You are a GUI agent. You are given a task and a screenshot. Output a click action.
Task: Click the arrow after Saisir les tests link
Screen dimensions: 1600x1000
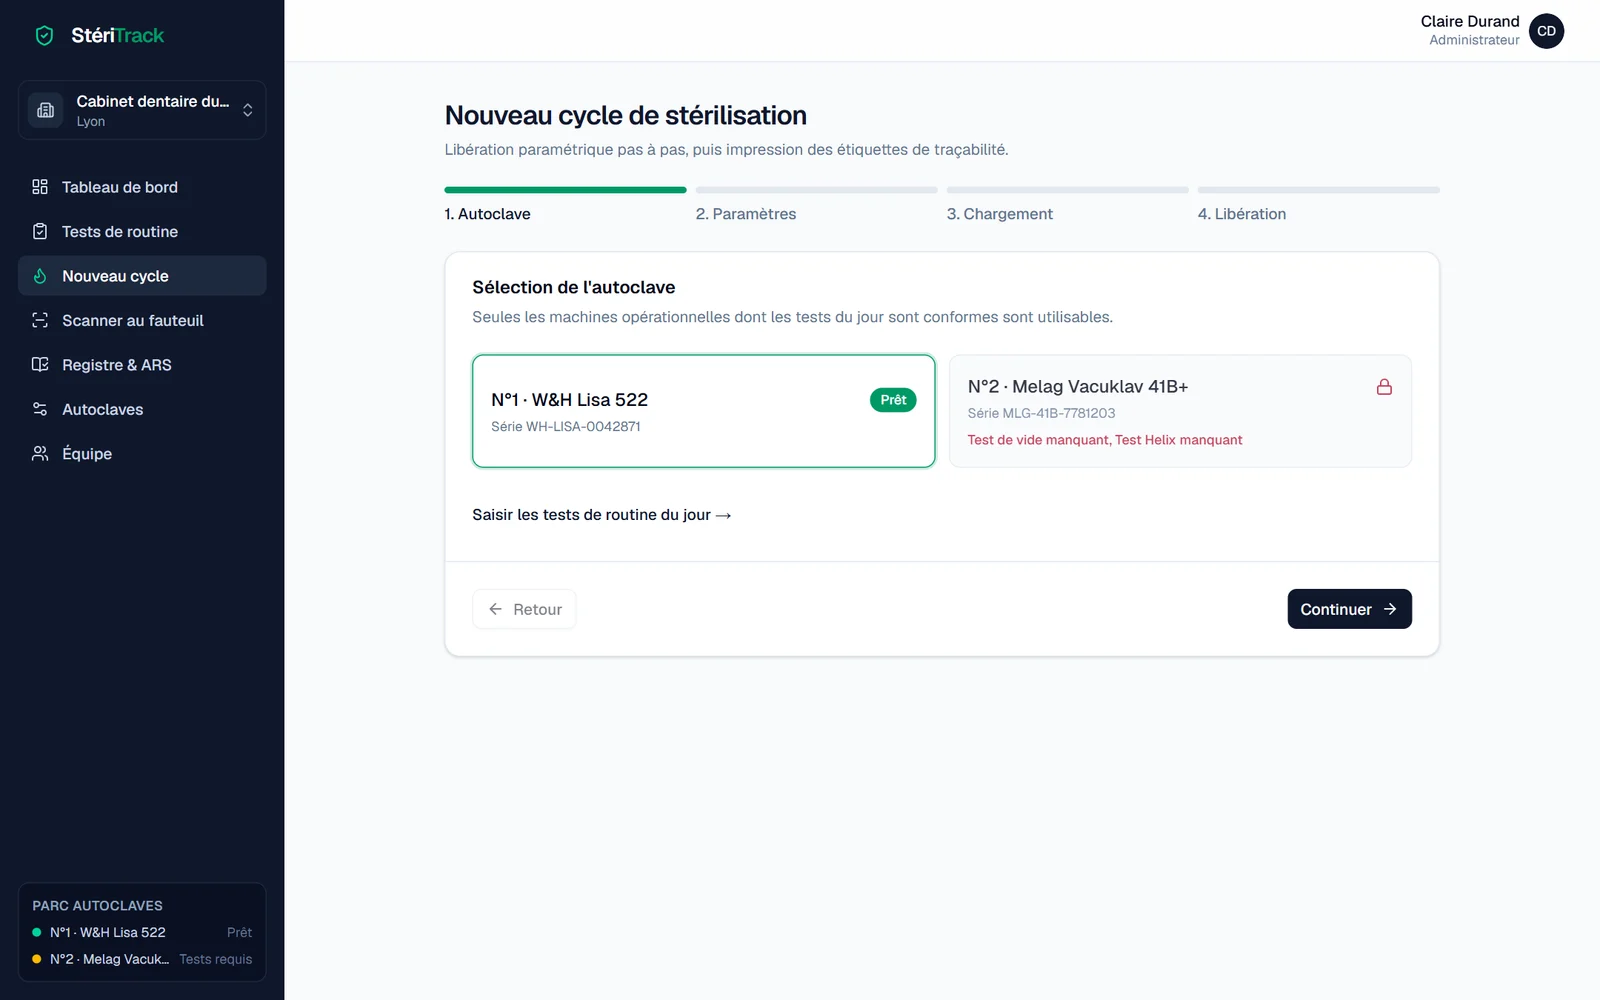(x=724, y=516)
